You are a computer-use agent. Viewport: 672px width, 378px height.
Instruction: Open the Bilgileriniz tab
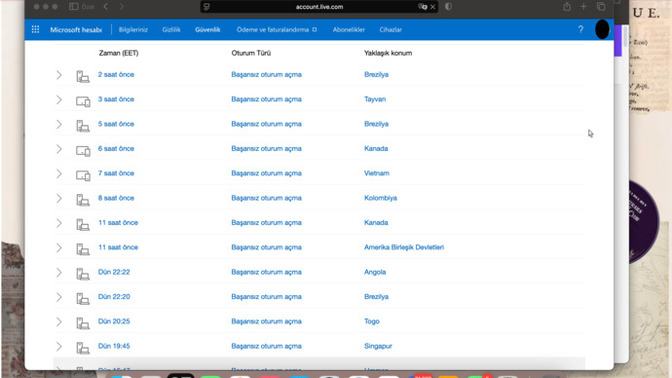pyautogui.click(x=133, y=30)
